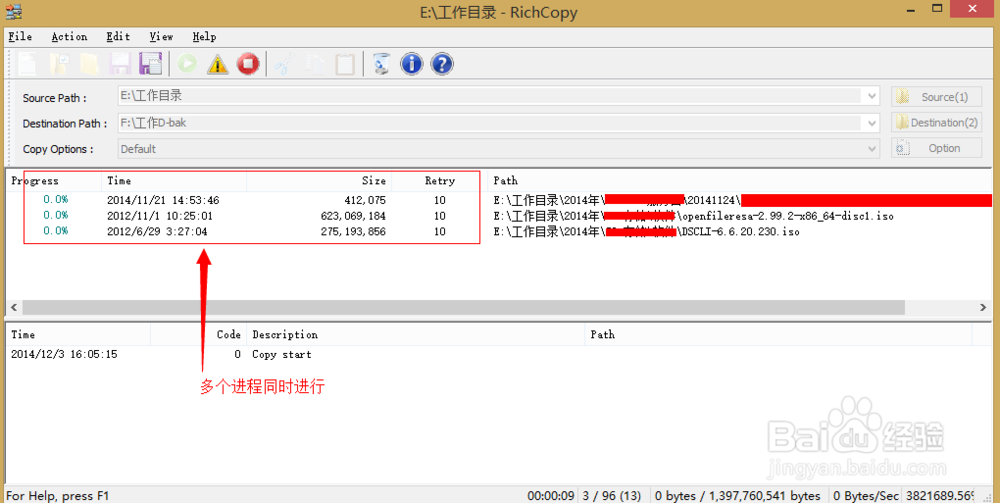Click the log pane Time column header
The image size is (1000, 503).
[x=78, y=335]
